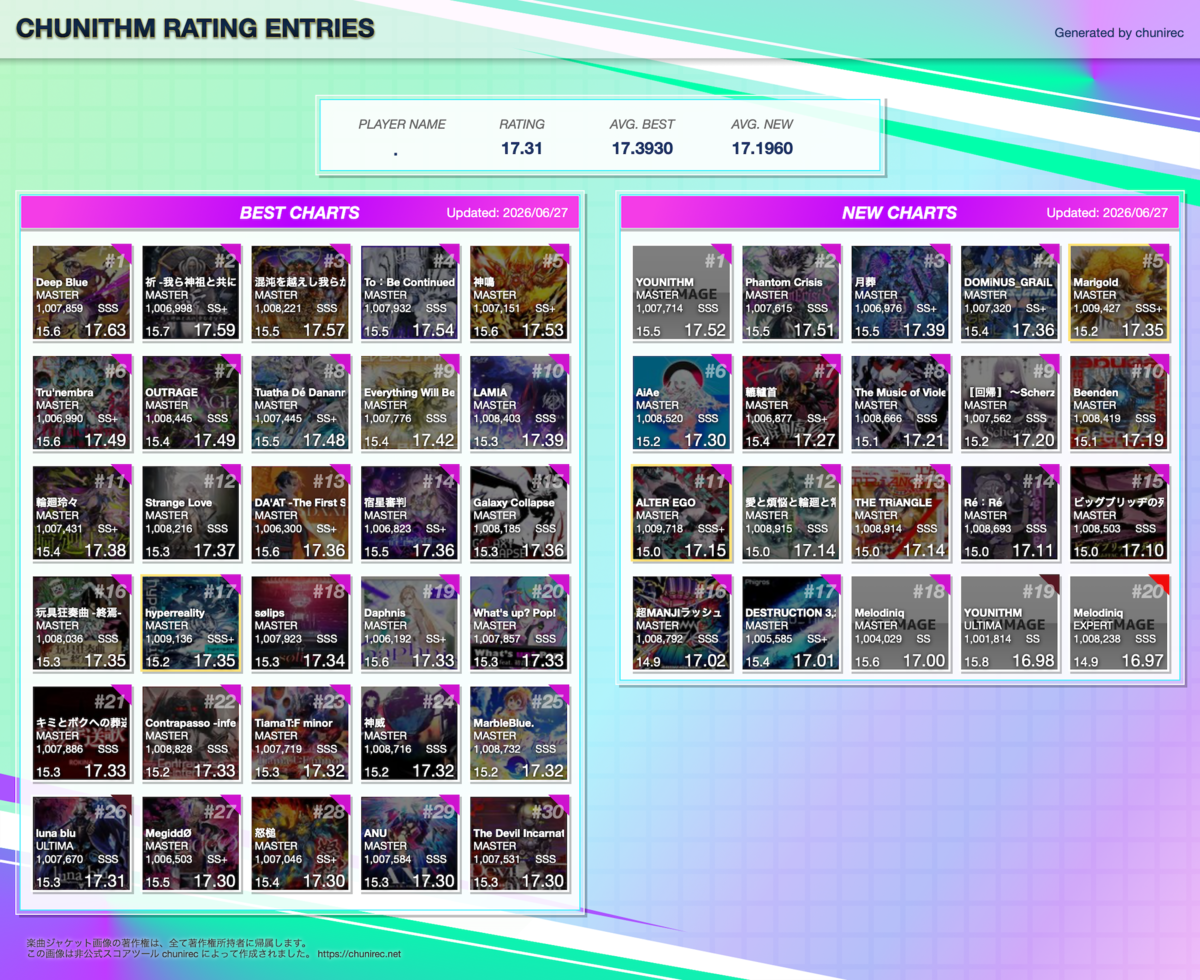
Task: Open the Beenden chart card
Action: (1118, 403)
